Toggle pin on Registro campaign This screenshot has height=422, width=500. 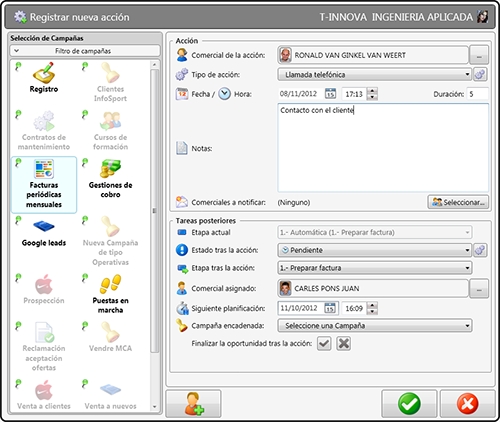click(x=18, y=66)
